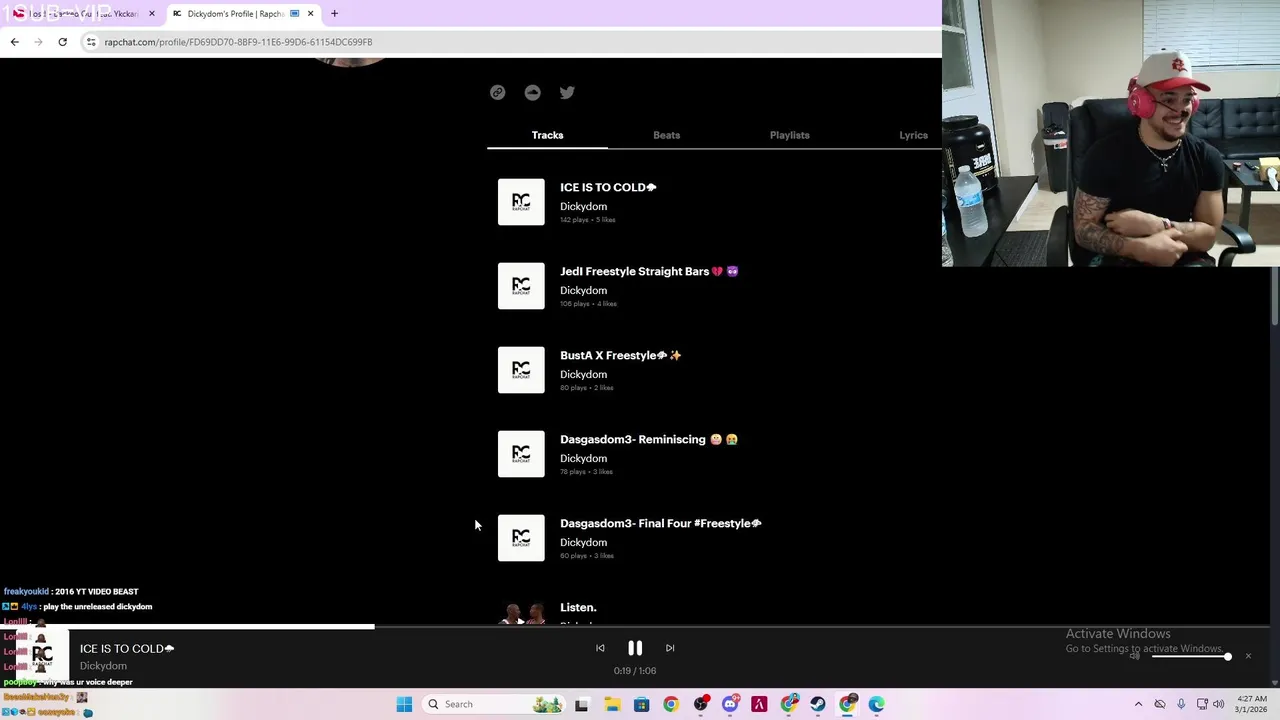Open the link icon on the profile
Screen dimensions: 1280x720
click(x=497, y=92)
